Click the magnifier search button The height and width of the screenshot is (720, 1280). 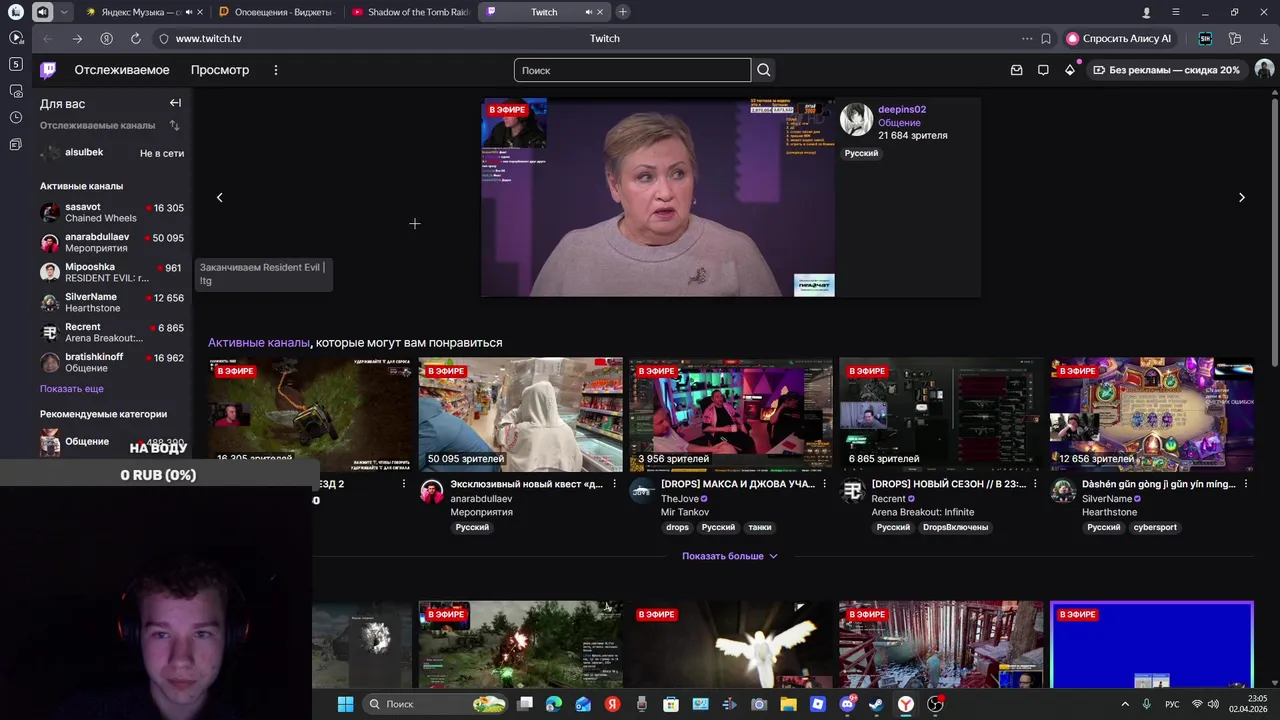pos(764,70)
